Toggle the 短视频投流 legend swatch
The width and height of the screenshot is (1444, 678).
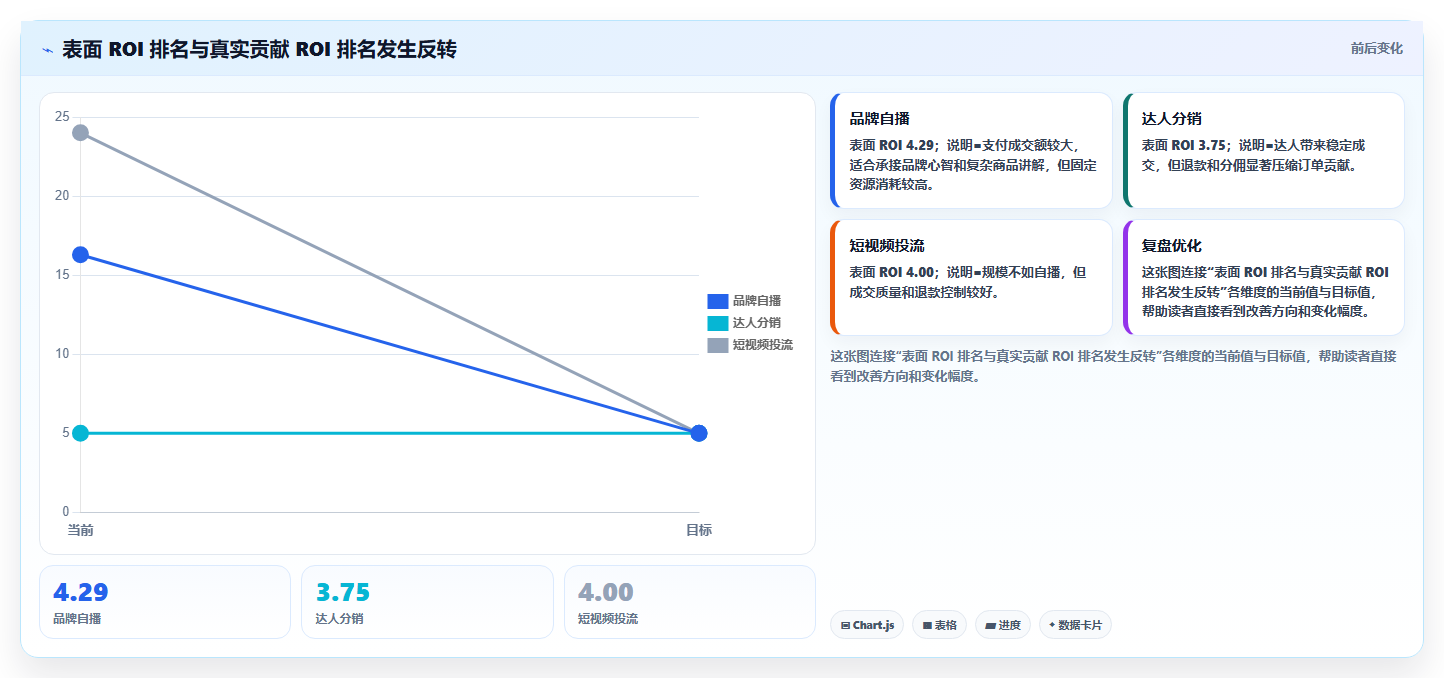click(717, 344)
